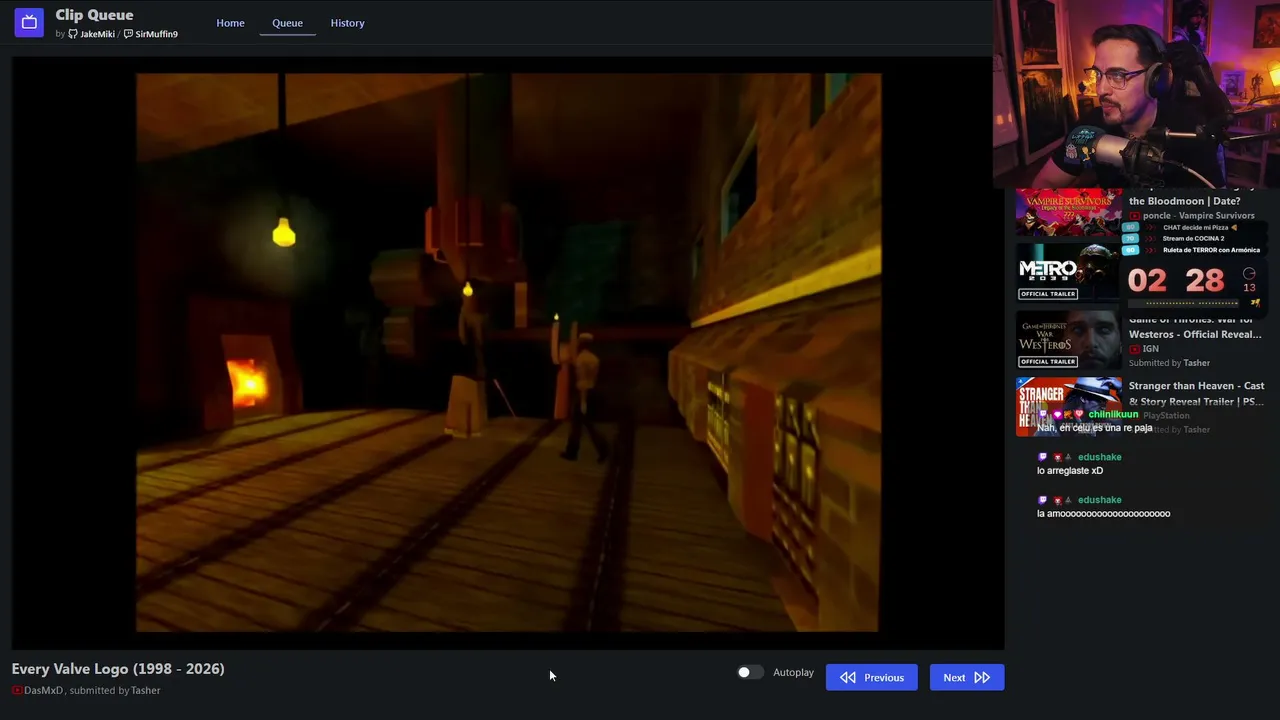Click the chilnilkuun chat username
The height and width of the screenshot is (720, 1280).
click(x=1114, y=414)
